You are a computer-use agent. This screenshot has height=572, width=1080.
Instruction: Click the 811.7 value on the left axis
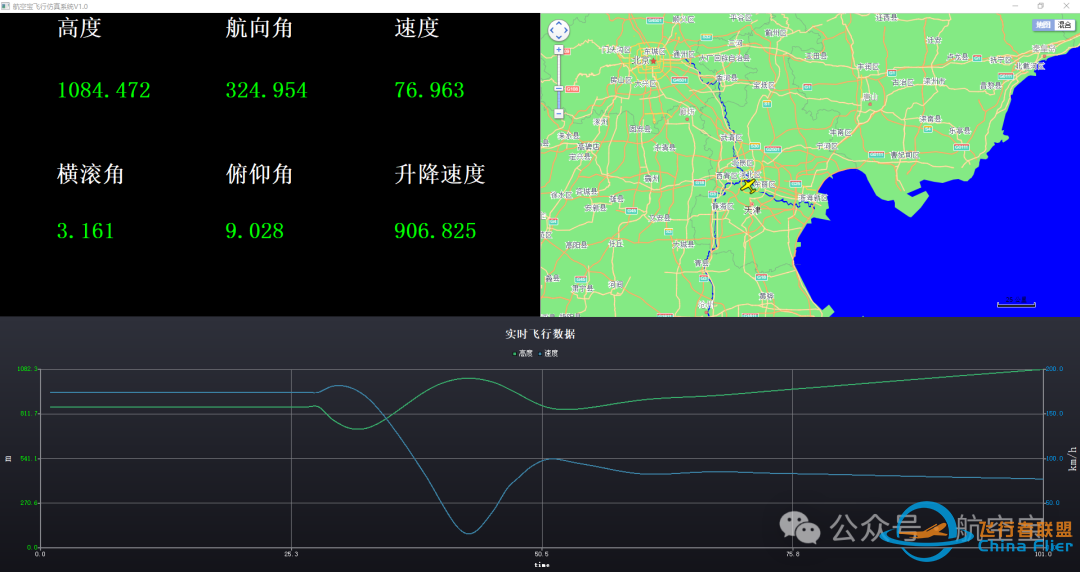[x=29, y=413]
